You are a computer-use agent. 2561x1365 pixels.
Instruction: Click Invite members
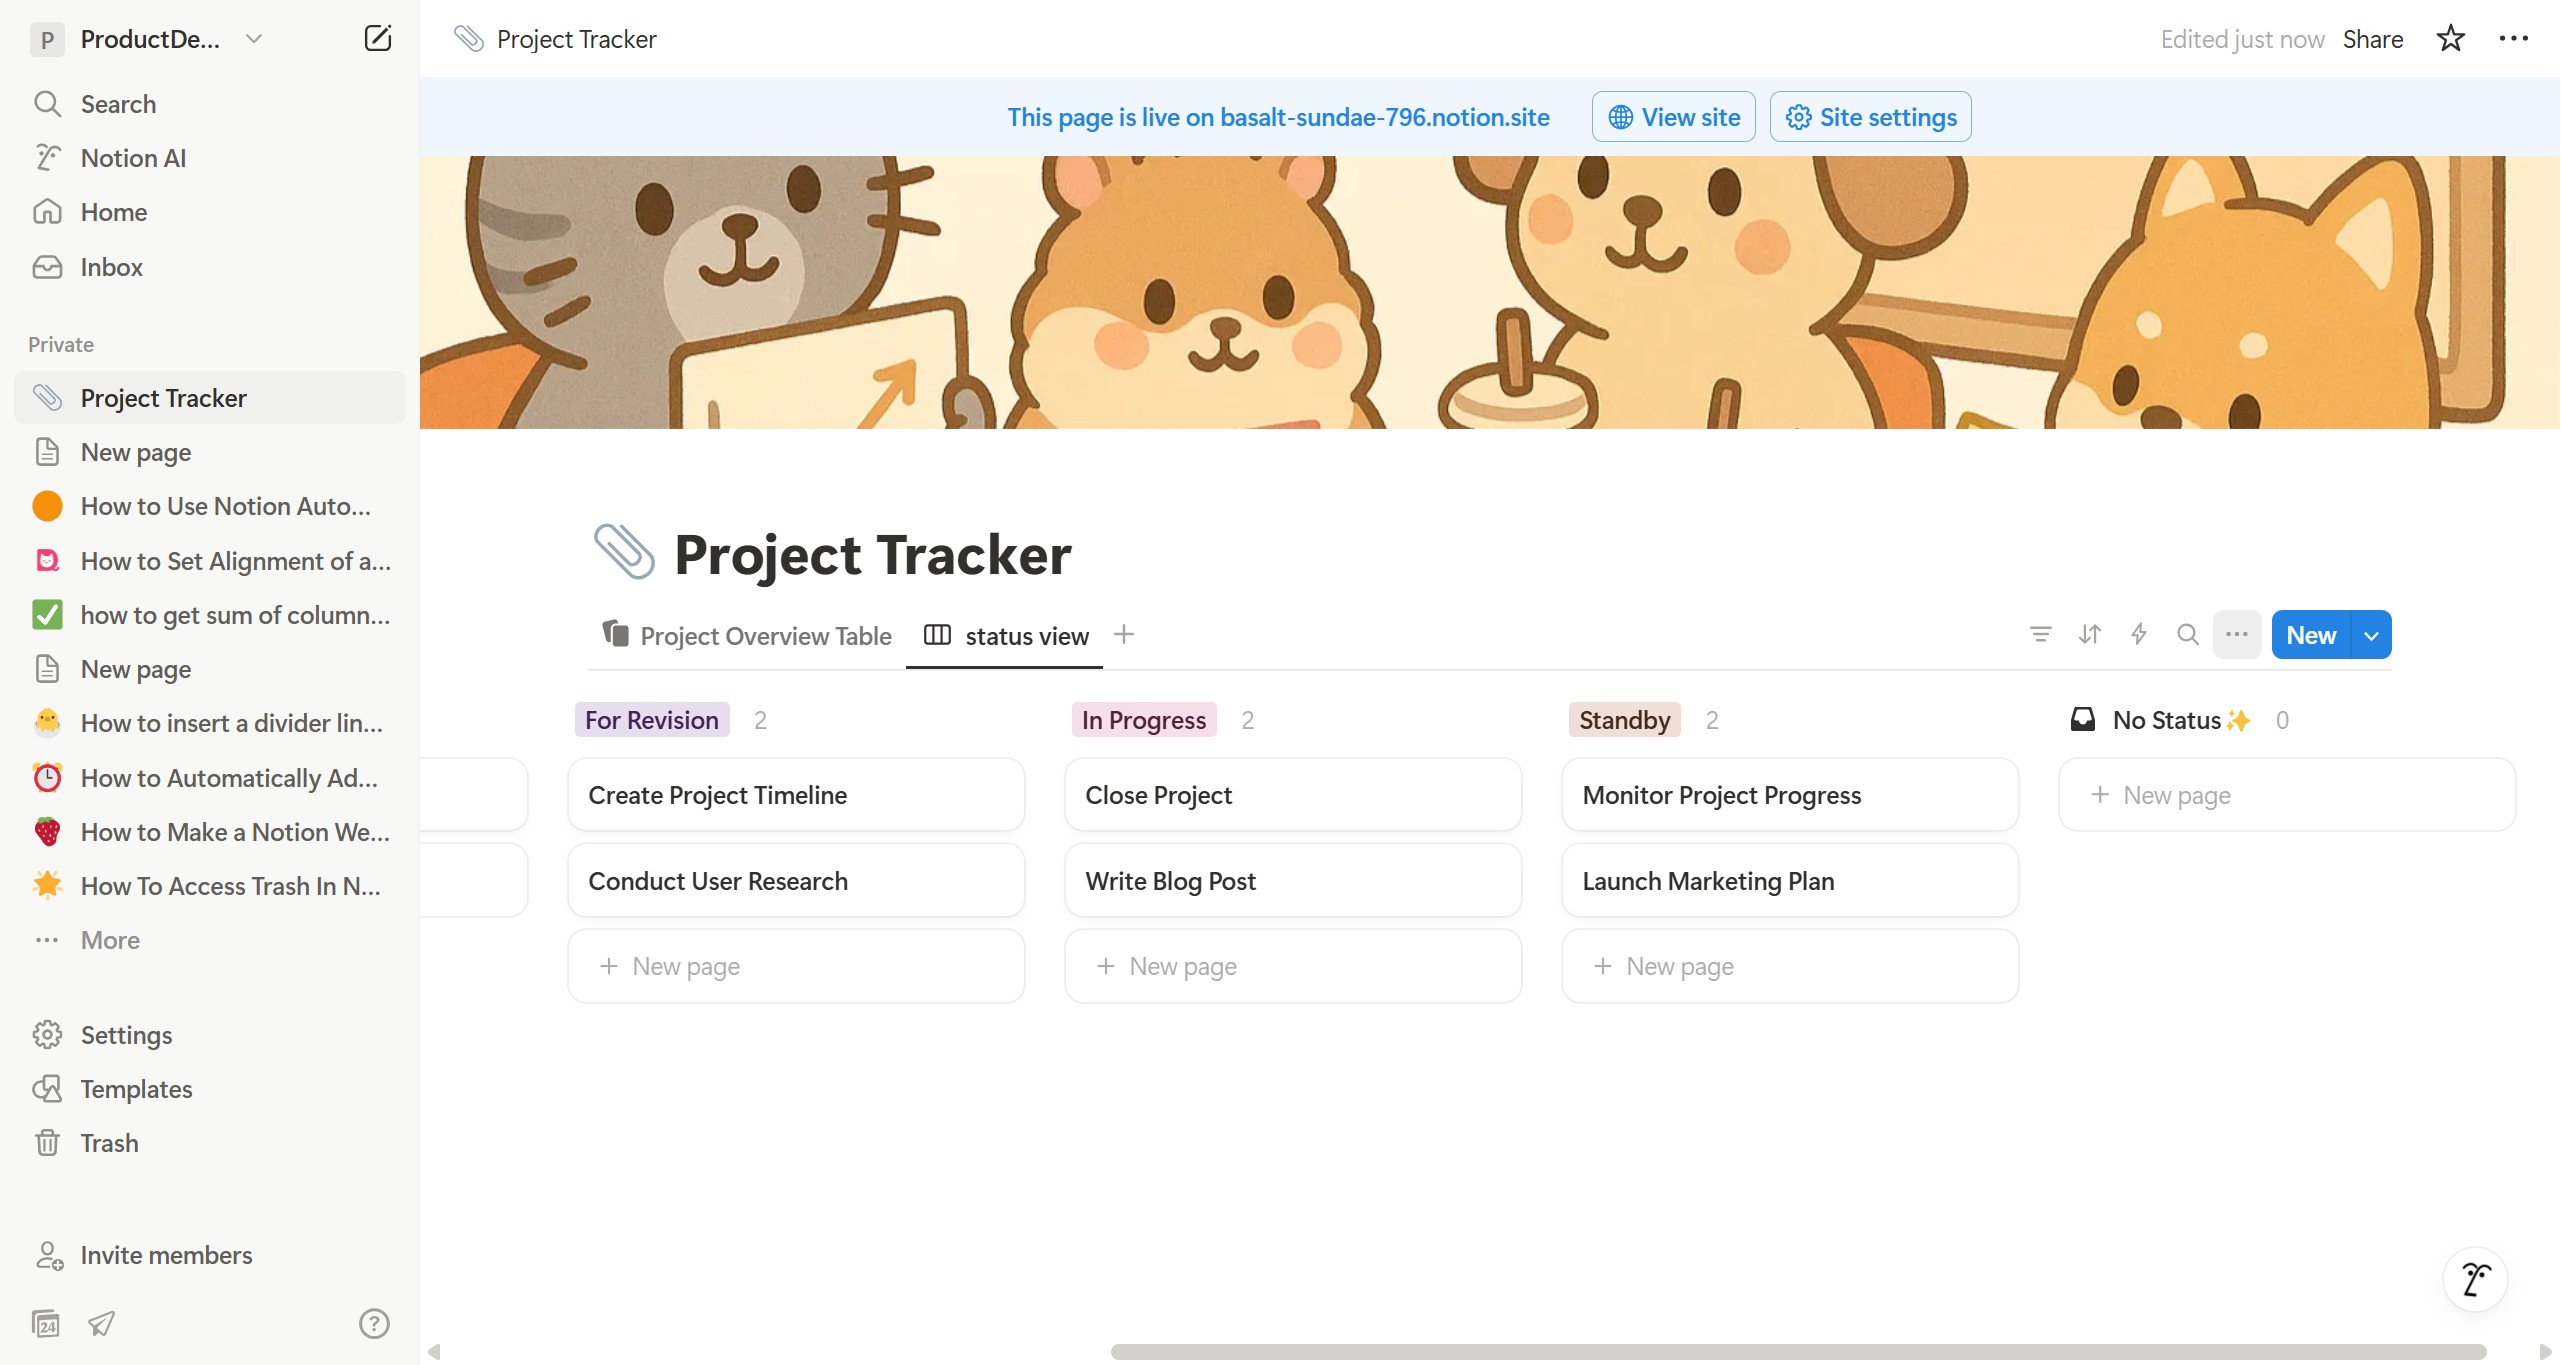pyautogui.click(x=210, y=1255)
